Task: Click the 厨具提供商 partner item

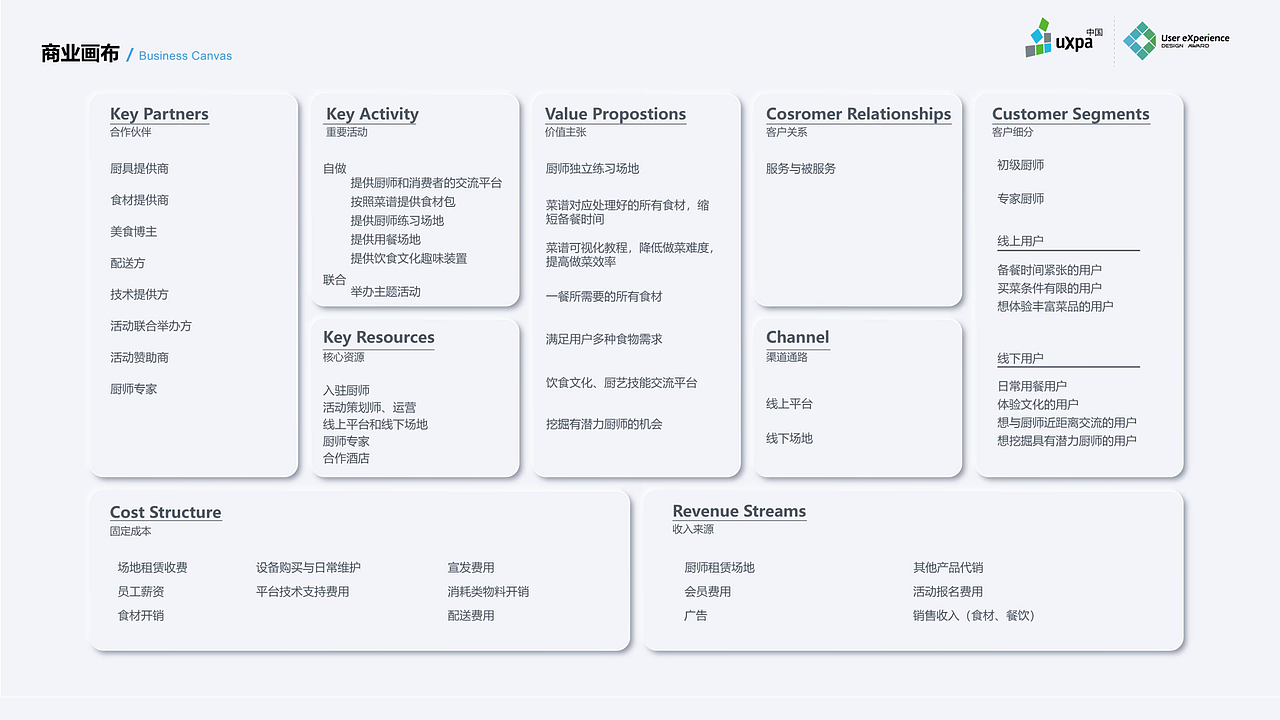Action: click(x=139, y=169)
